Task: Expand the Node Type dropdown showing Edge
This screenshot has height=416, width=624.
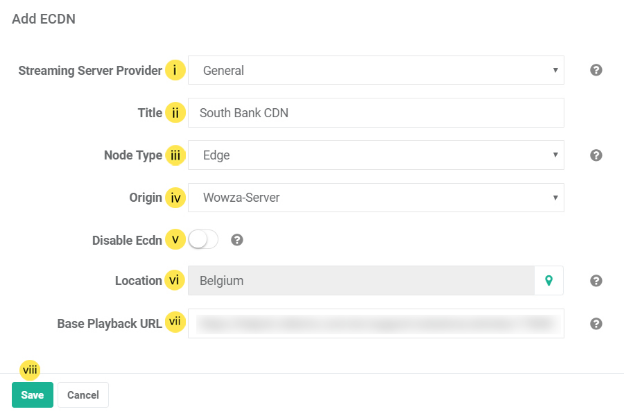Action: click(376, 155)
